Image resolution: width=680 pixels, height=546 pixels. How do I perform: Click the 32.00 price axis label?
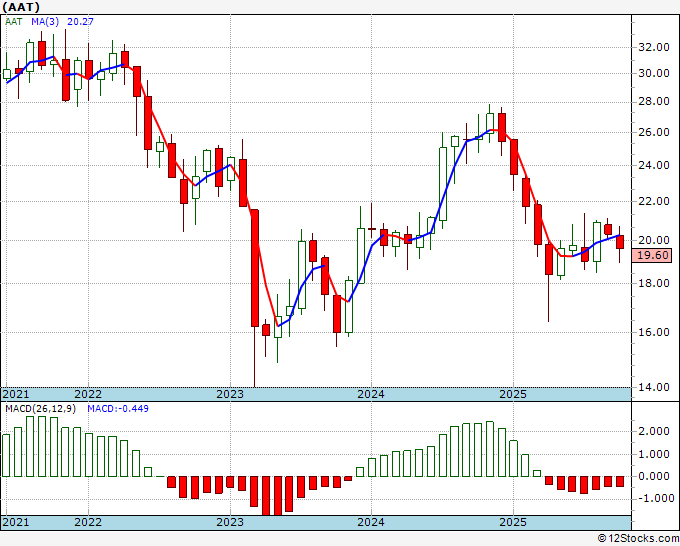654,47
